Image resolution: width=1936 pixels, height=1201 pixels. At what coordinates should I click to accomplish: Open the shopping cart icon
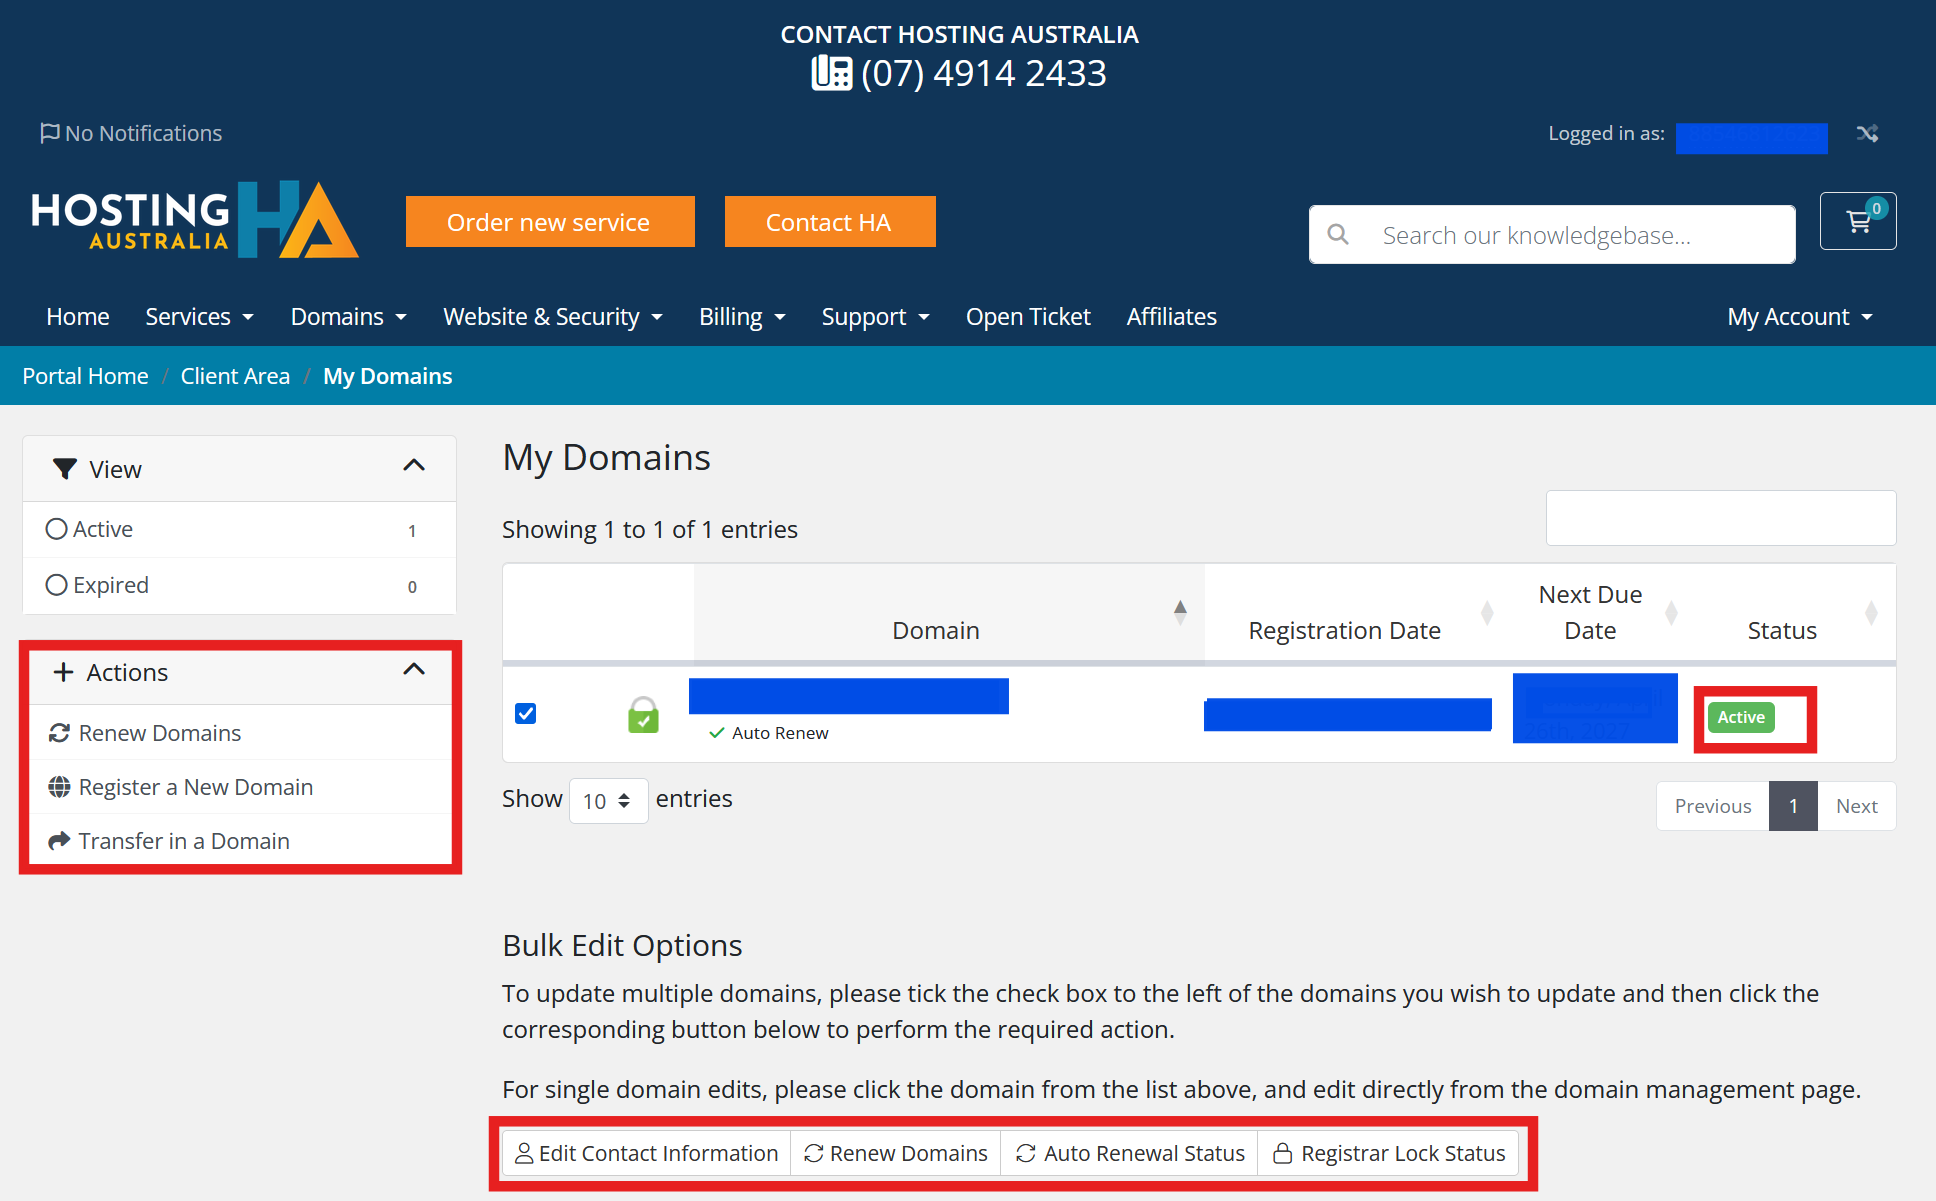coord(1858,221)
